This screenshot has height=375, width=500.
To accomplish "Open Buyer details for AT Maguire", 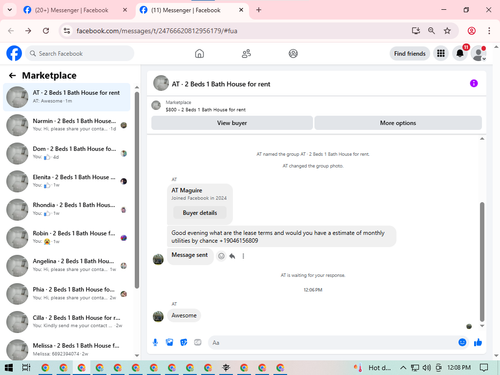I will coord(200,213).
